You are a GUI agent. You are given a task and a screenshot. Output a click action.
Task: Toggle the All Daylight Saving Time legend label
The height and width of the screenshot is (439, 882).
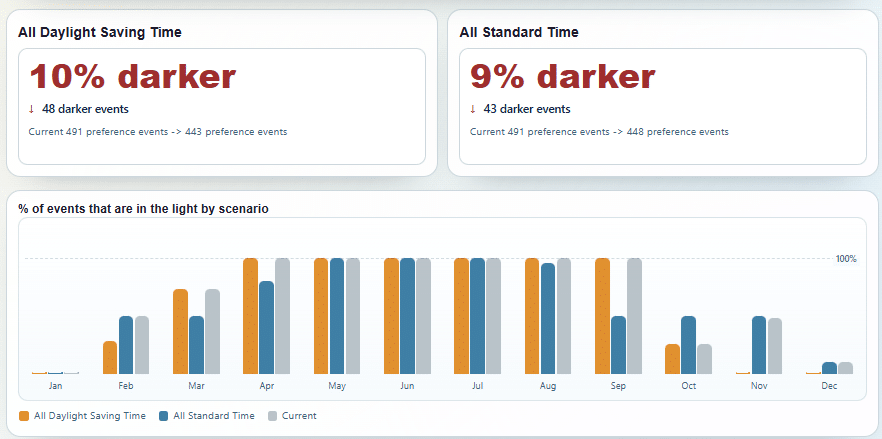pyautogui.click(x=89, y=416)
